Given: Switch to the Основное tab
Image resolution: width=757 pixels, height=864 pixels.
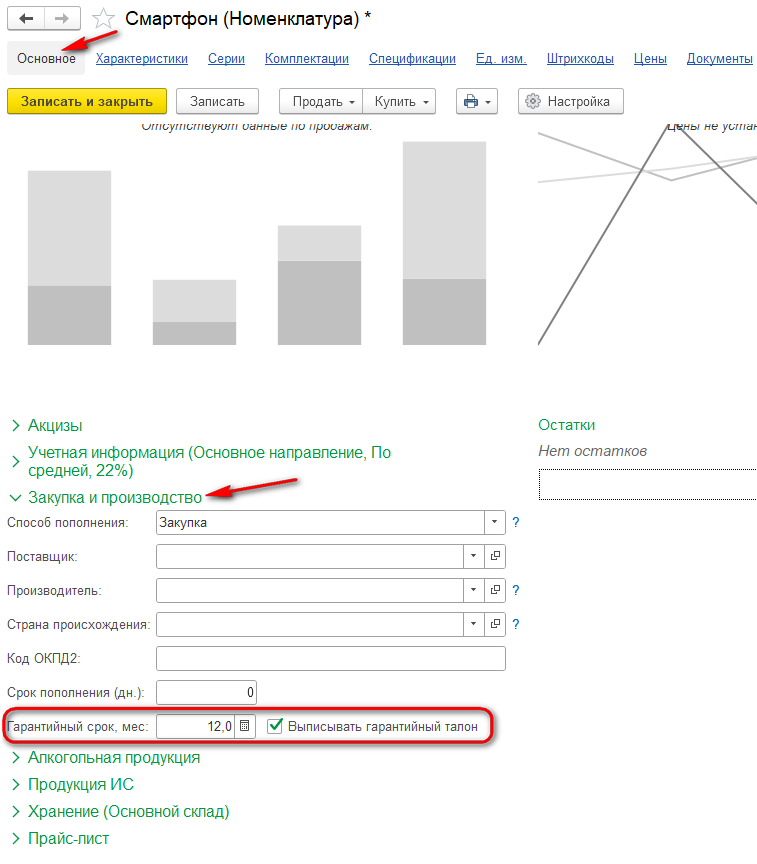Looking at the screenshot, I should [46, 58].
